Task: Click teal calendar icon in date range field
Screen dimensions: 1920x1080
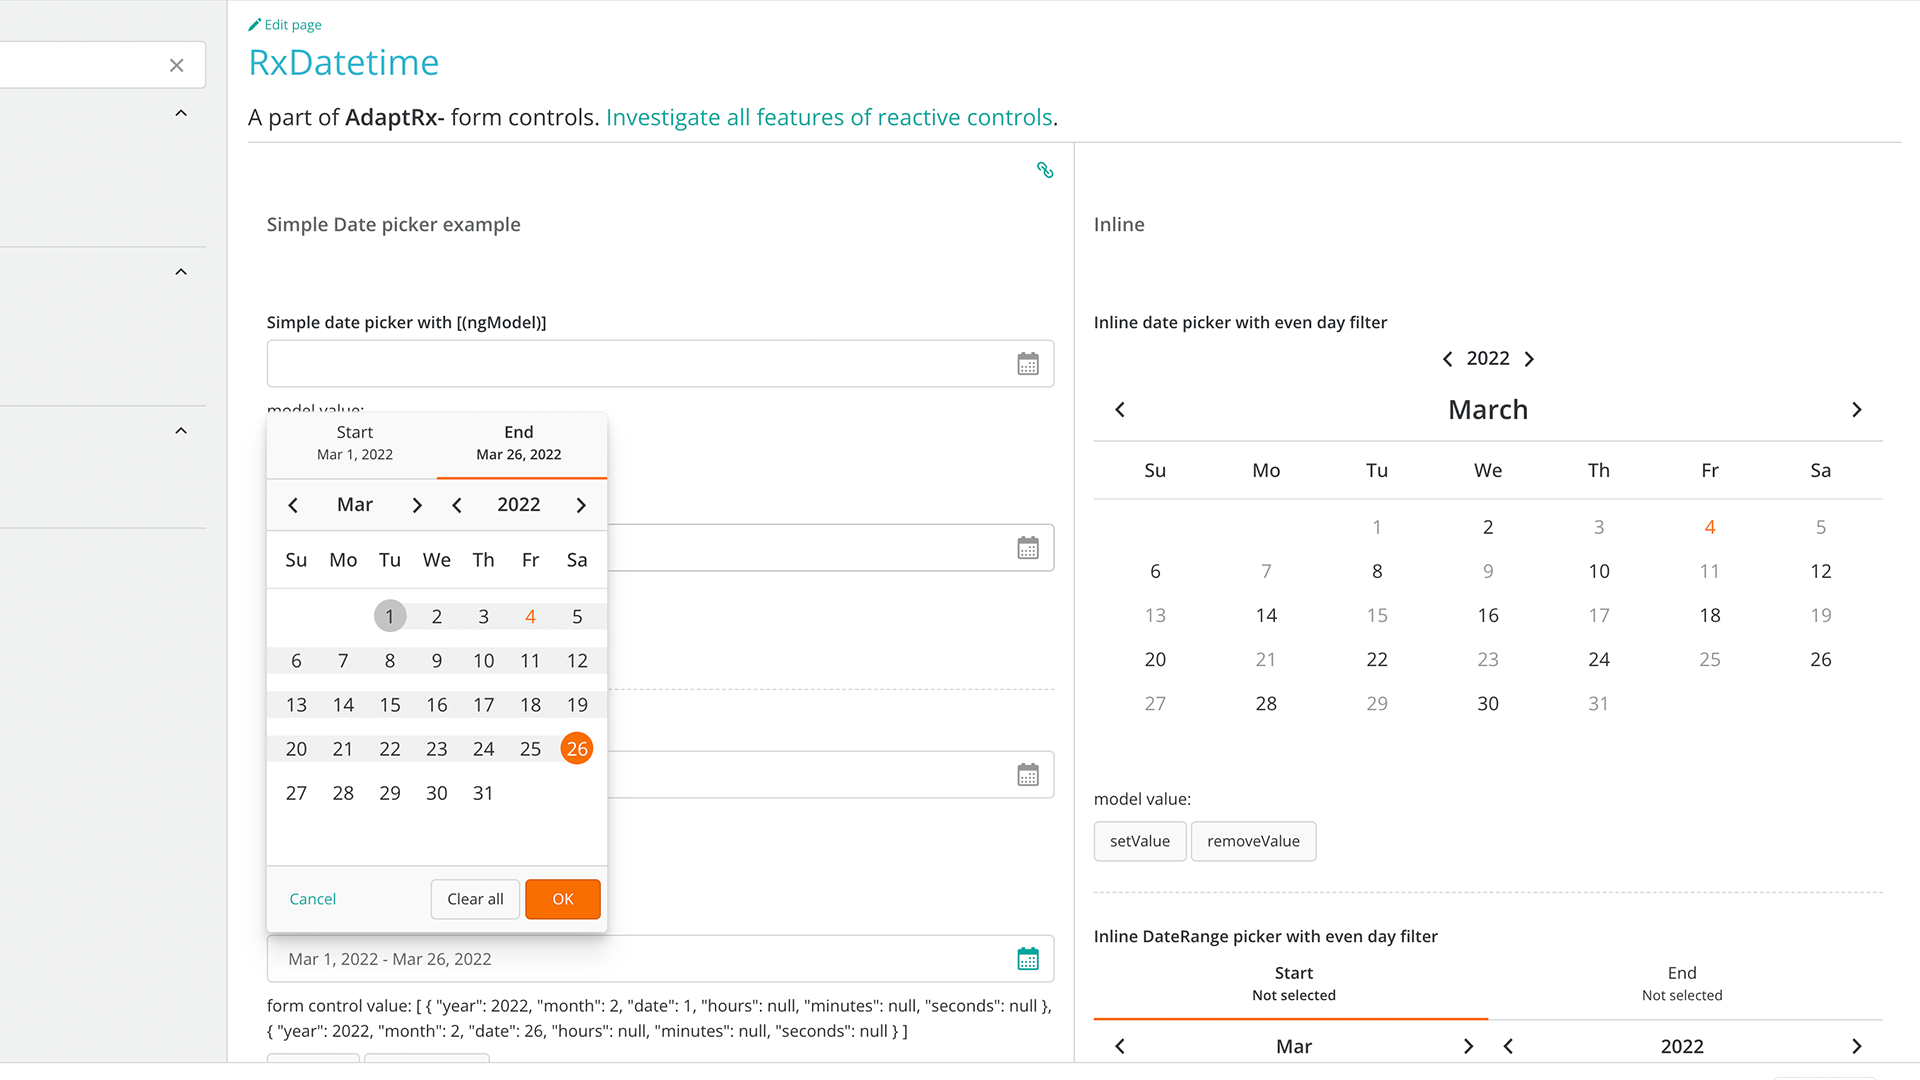Action: tap(1028, 959)
